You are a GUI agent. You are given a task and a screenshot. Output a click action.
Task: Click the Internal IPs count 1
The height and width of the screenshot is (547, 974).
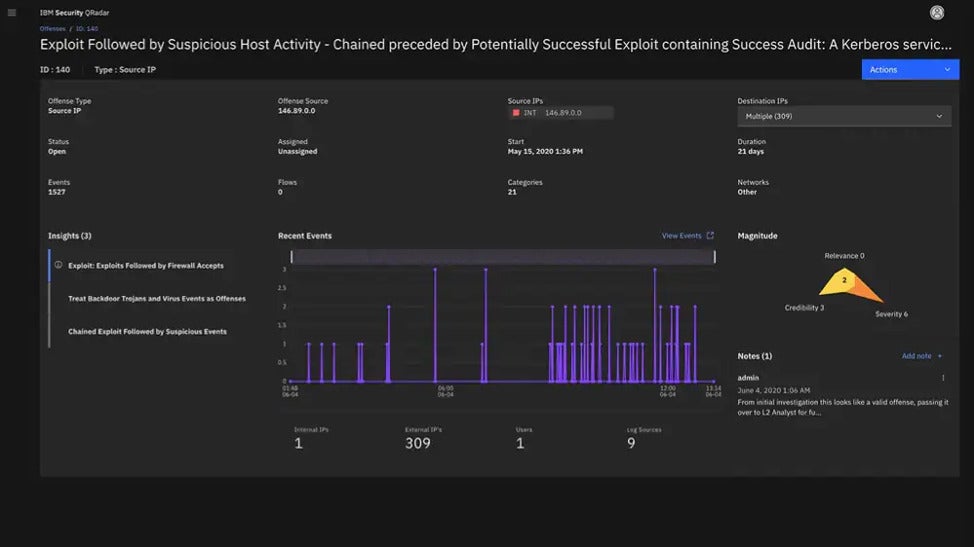click(299, 443)
